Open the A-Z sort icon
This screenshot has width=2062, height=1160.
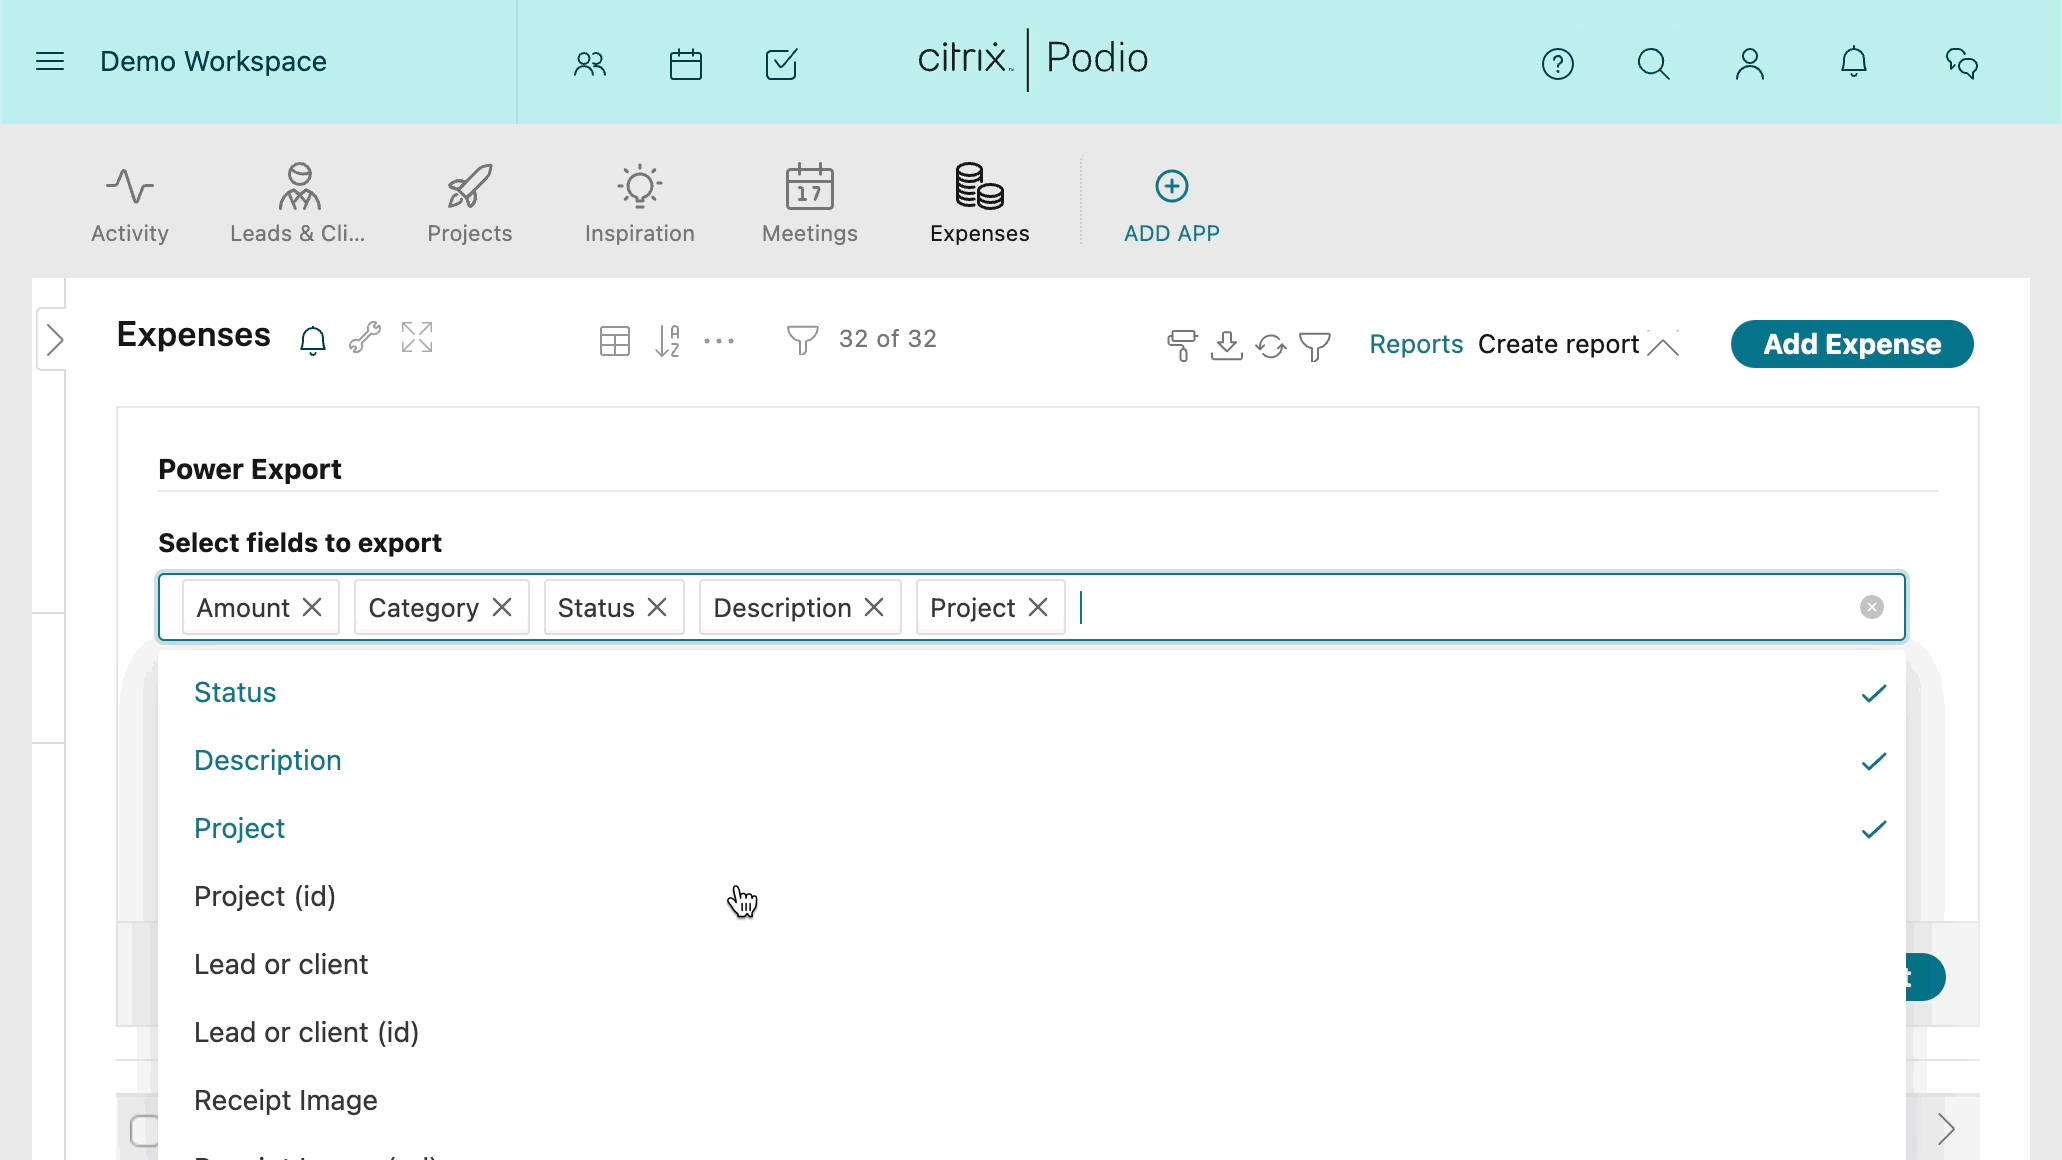point(667,341)
